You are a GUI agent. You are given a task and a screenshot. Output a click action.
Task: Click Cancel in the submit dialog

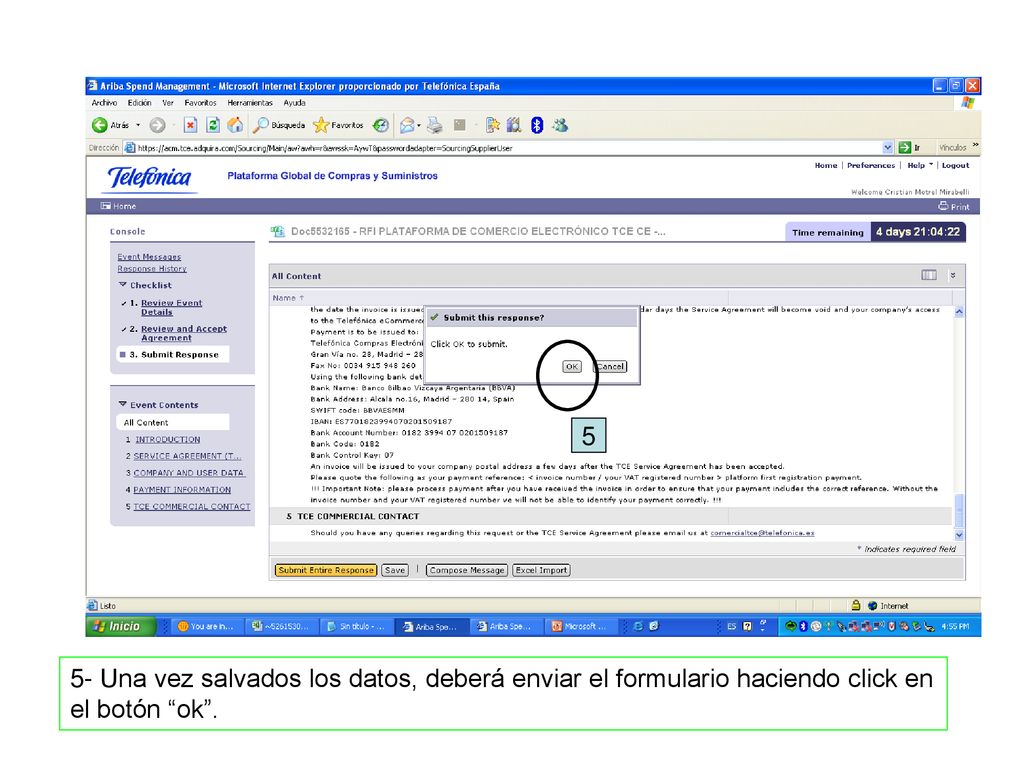(611, 366)
